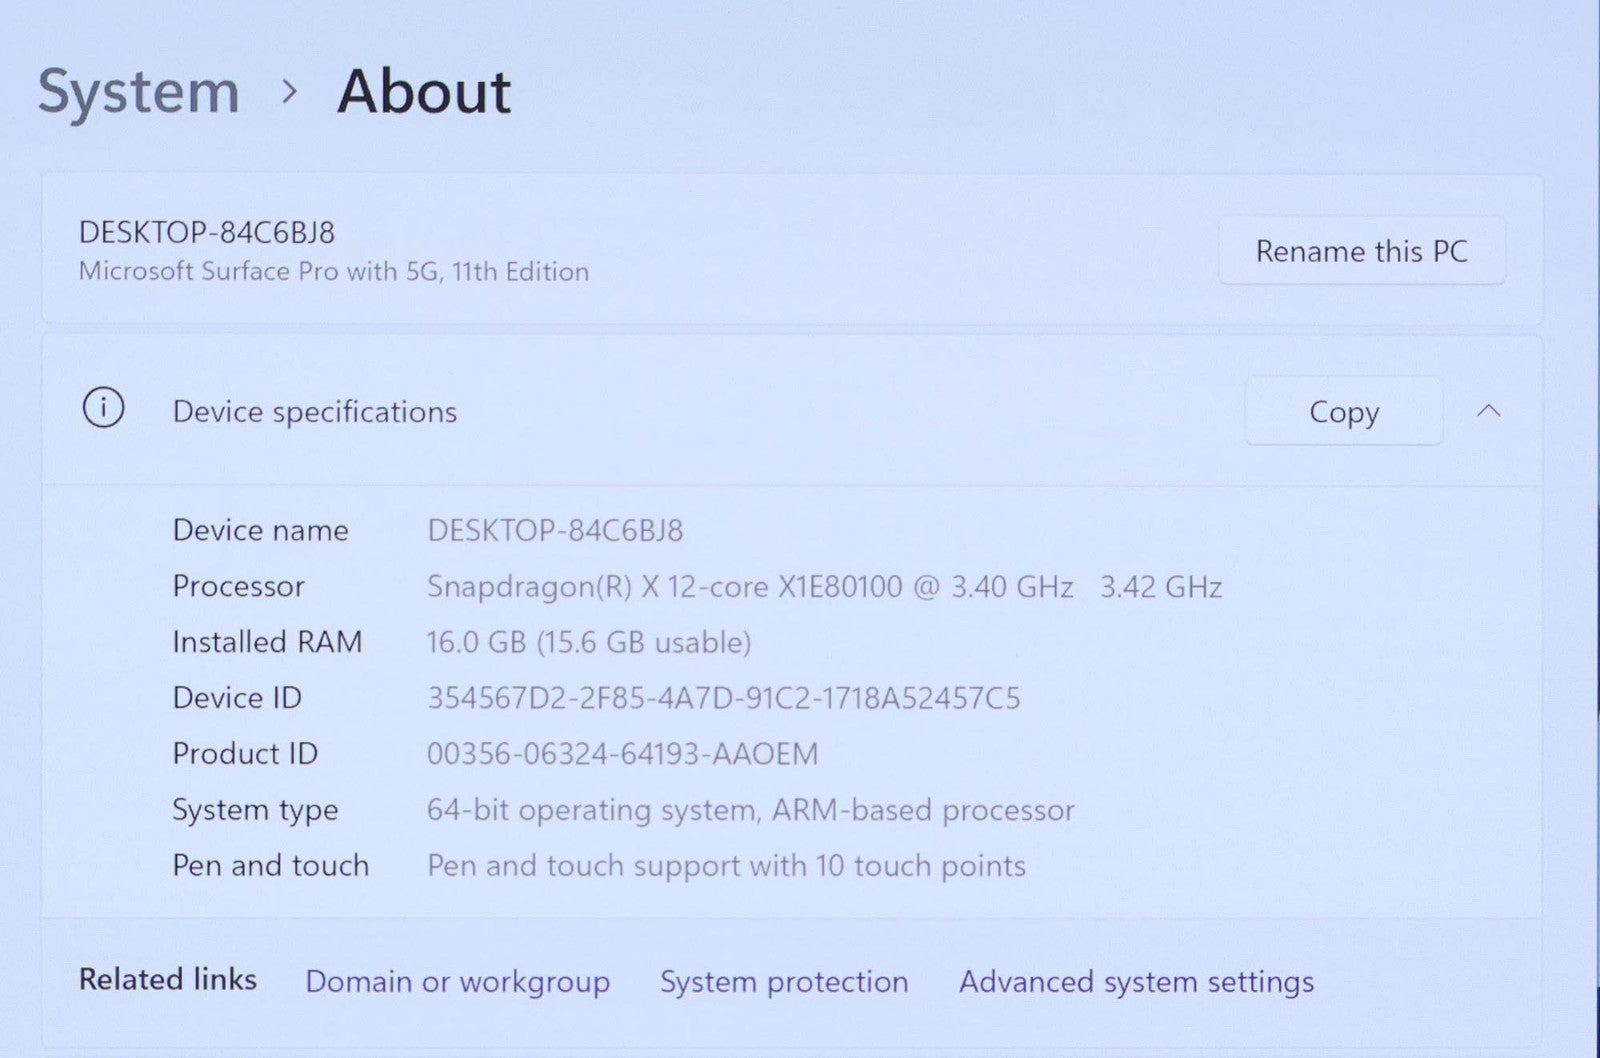Click the Pen and touch support value
This screenshot has height=1058, width=1600.
click(x=726, y=866)
